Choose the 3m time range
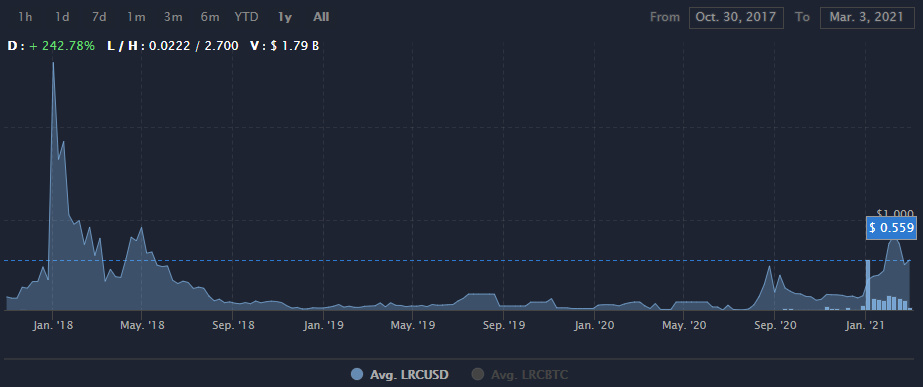This screenshot has width=923, height=387. tap(173, 17)
